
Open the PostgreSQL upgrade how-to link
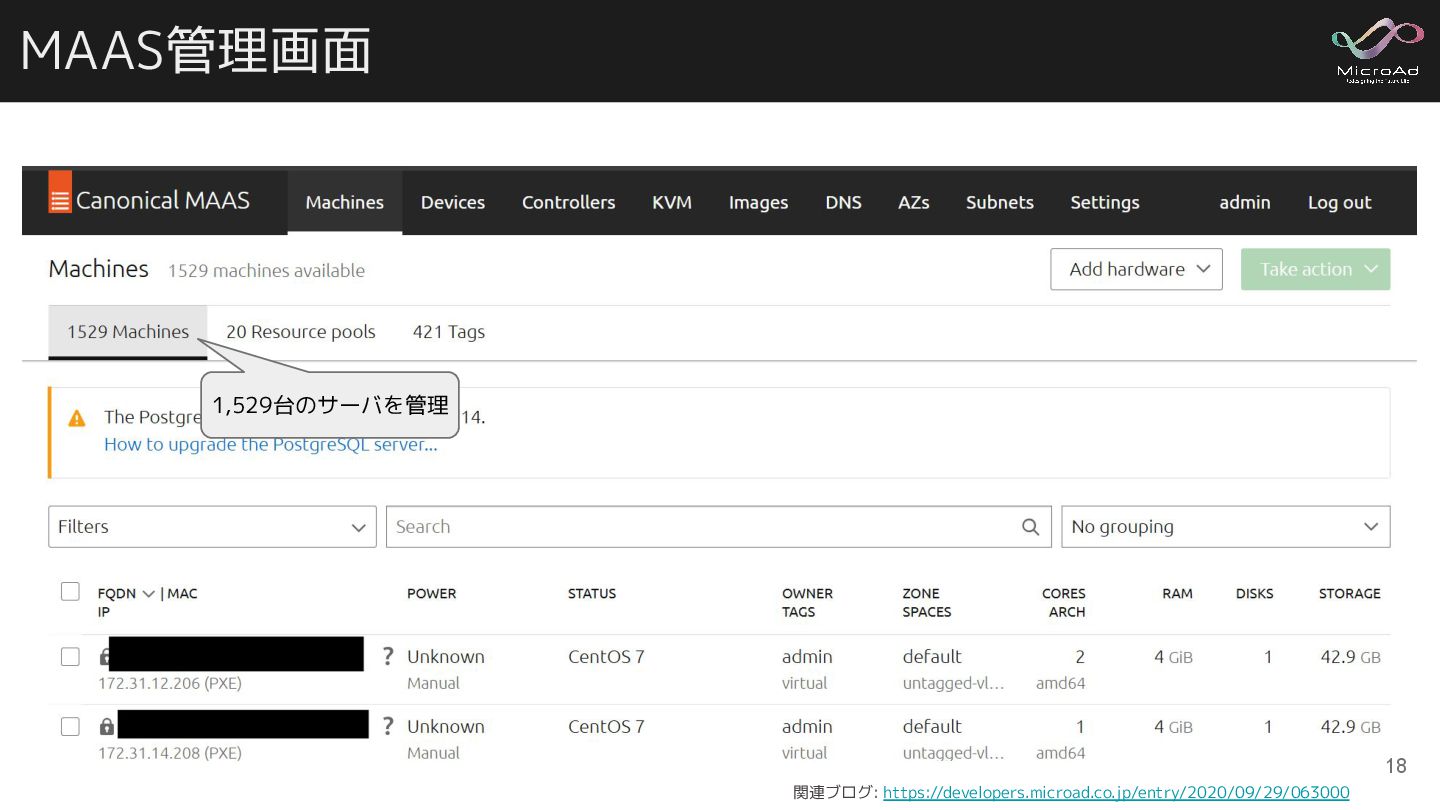tap(271, 444)
